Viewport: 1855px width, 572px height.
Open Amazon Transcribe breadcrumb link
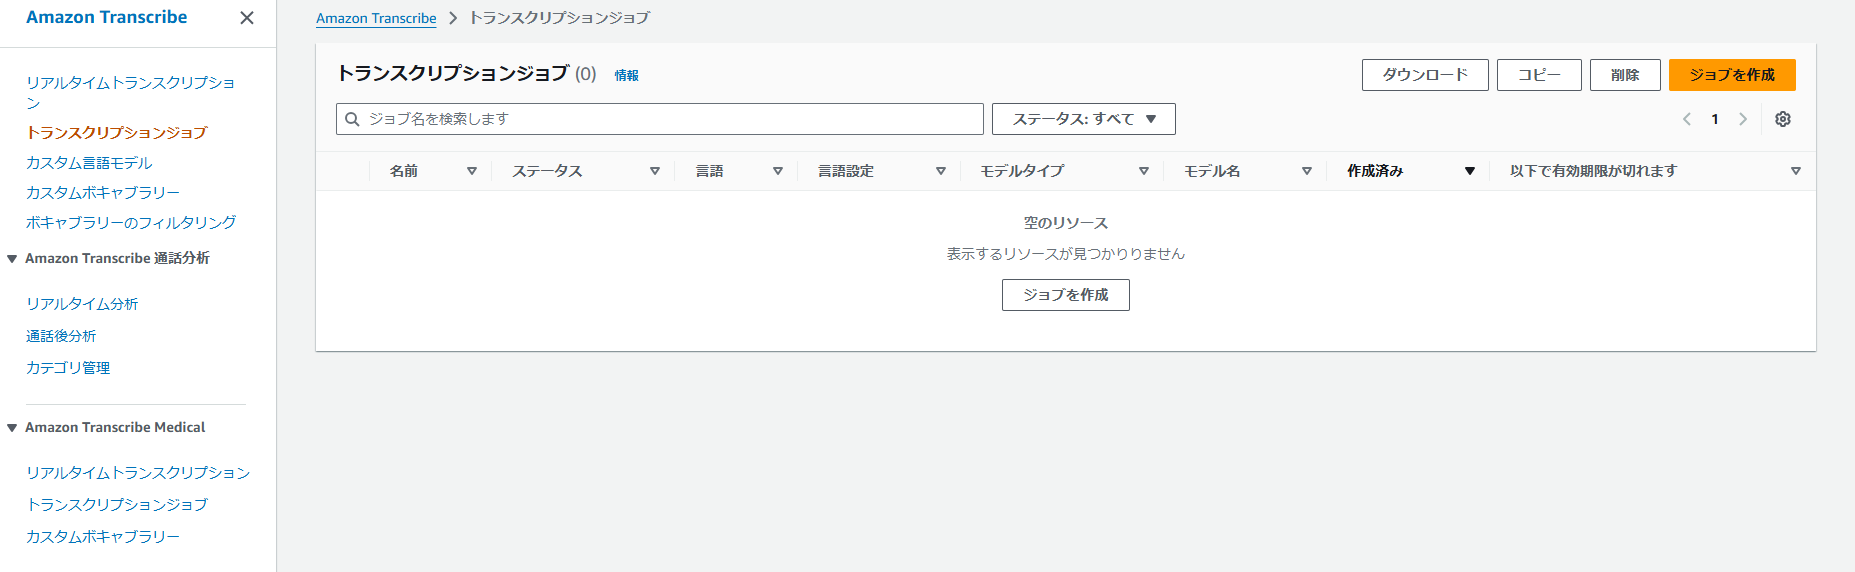376,18
